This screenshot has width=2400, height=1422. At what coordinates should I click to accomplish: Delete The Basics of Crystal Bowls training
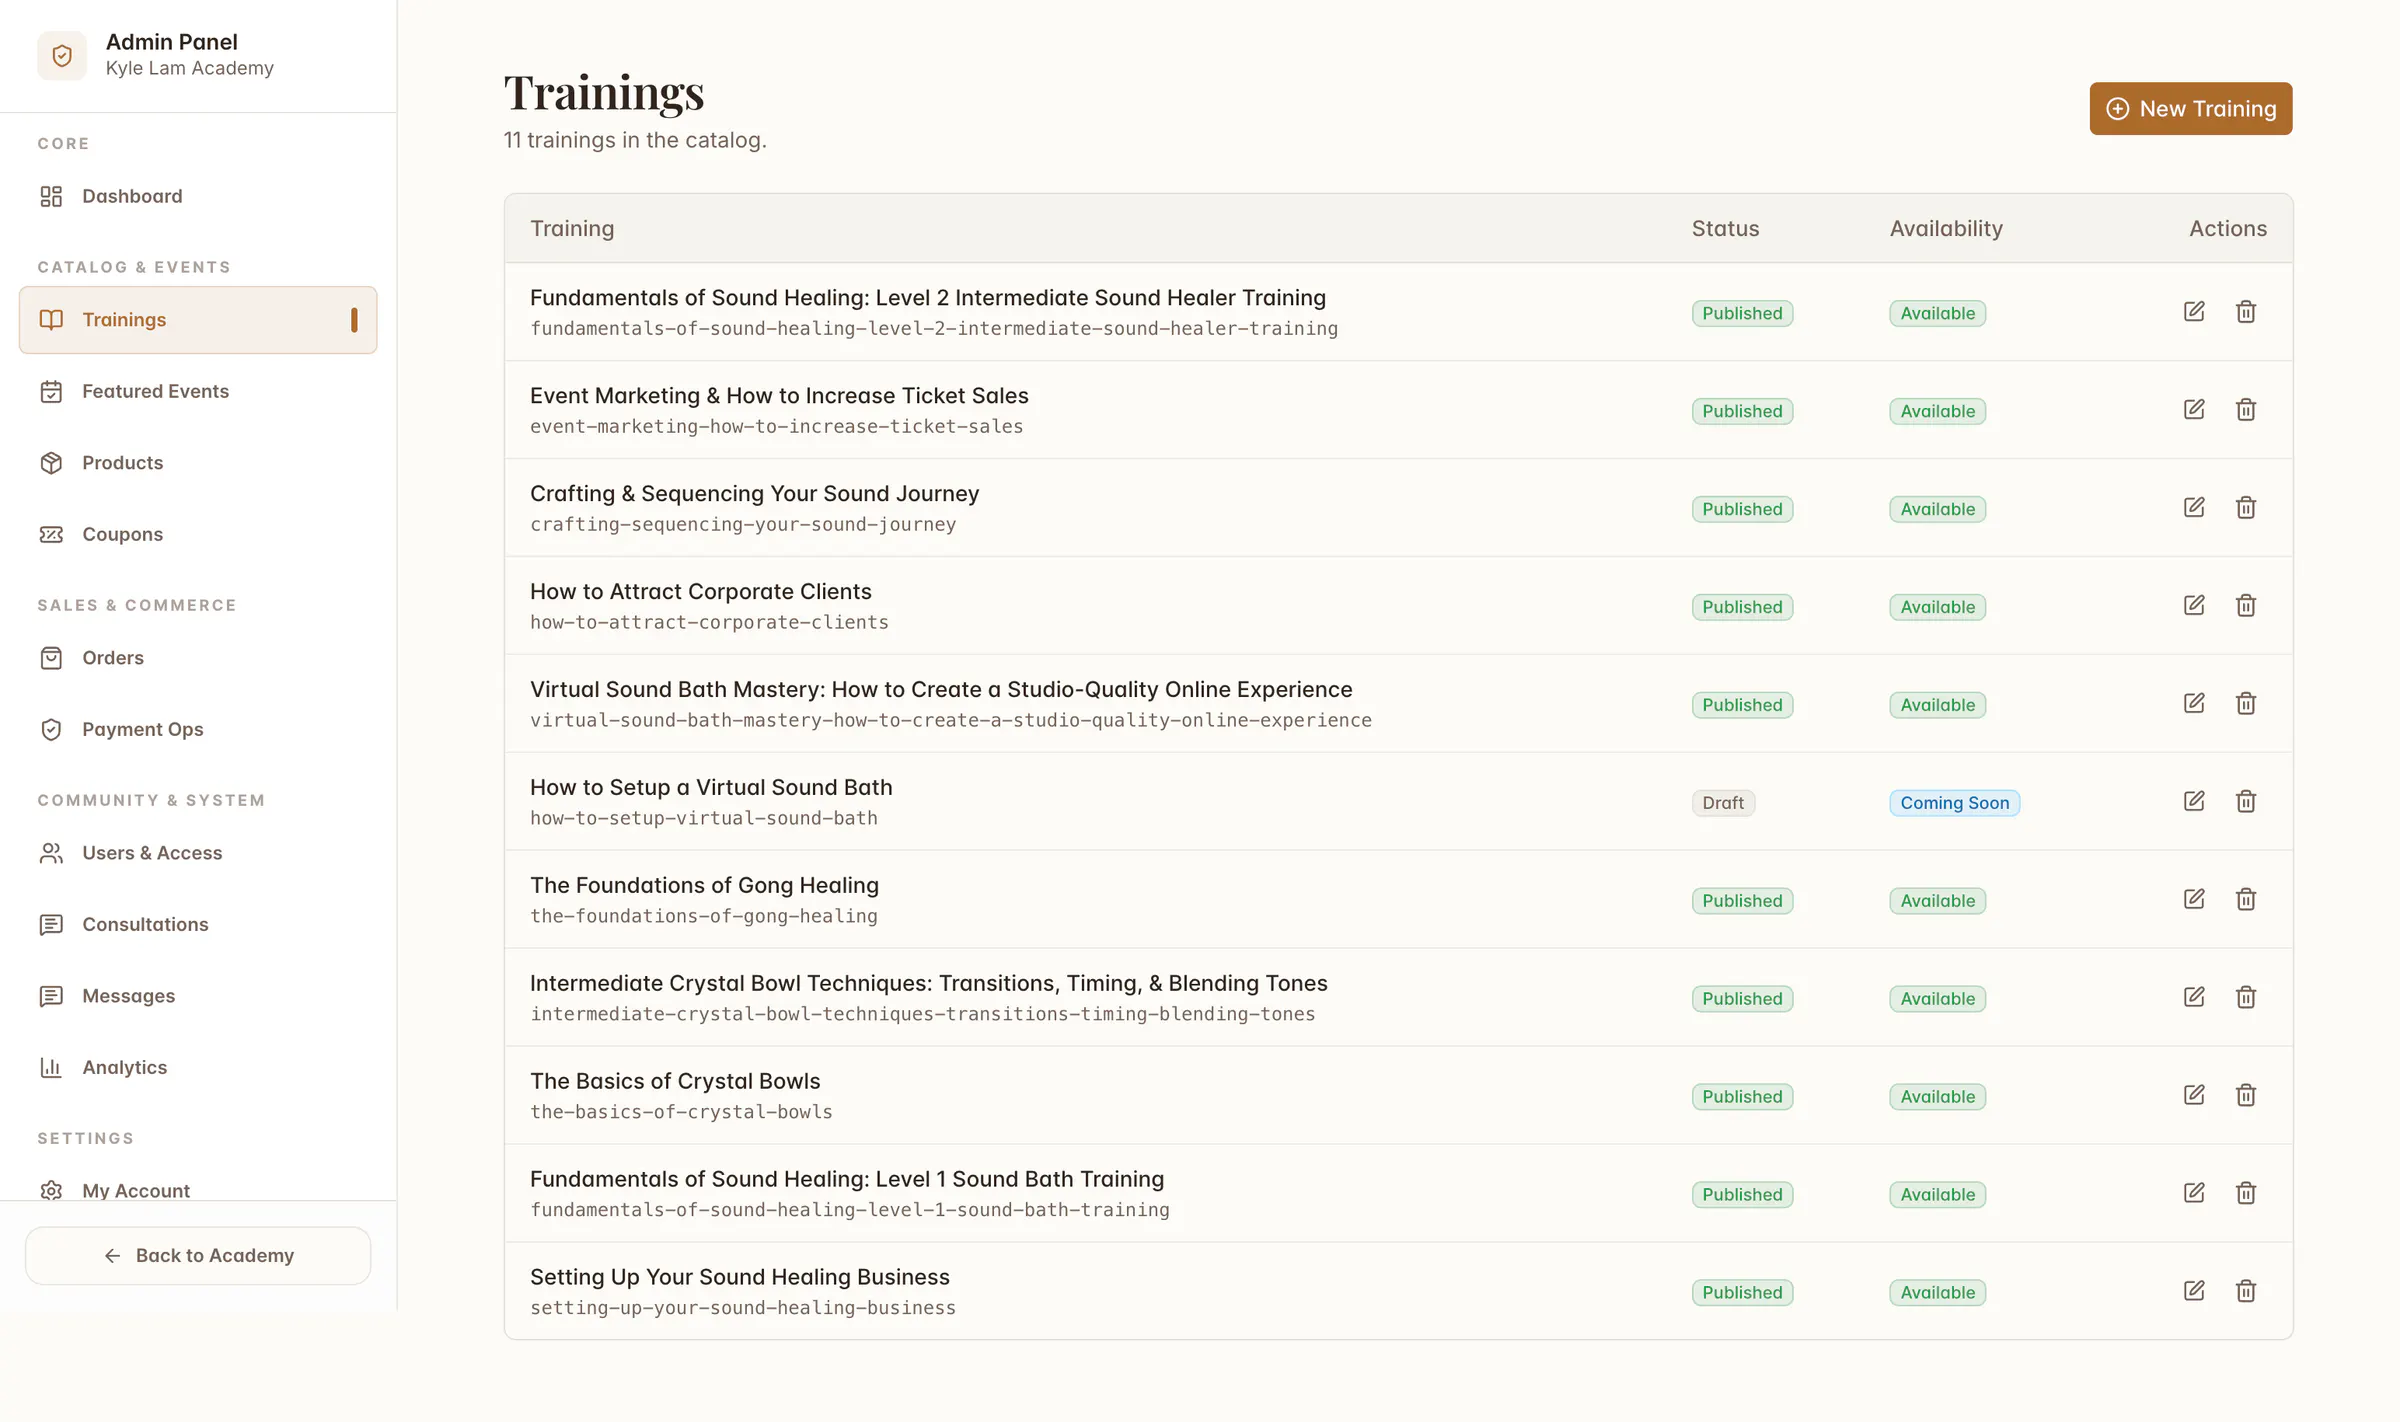(2246, 1095)
